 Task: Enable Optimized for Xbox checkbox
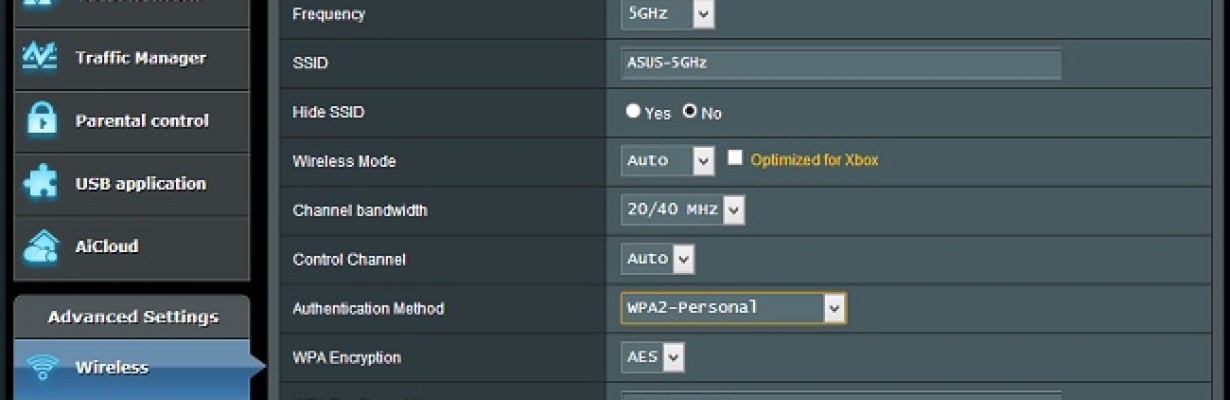[735, 158]
